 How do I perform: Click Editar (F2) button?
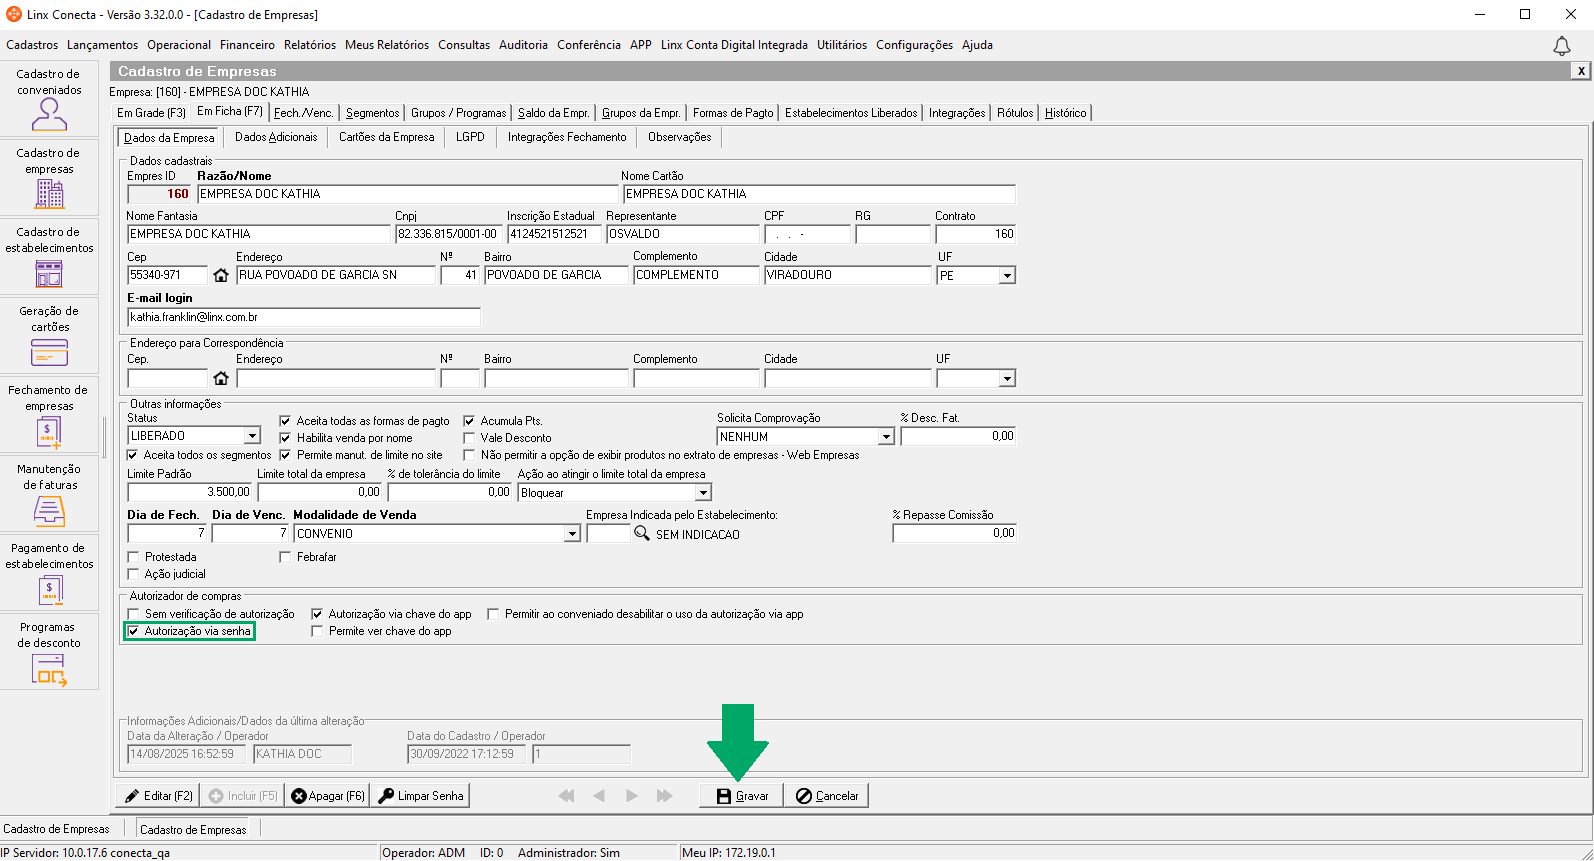click(159, 796)
